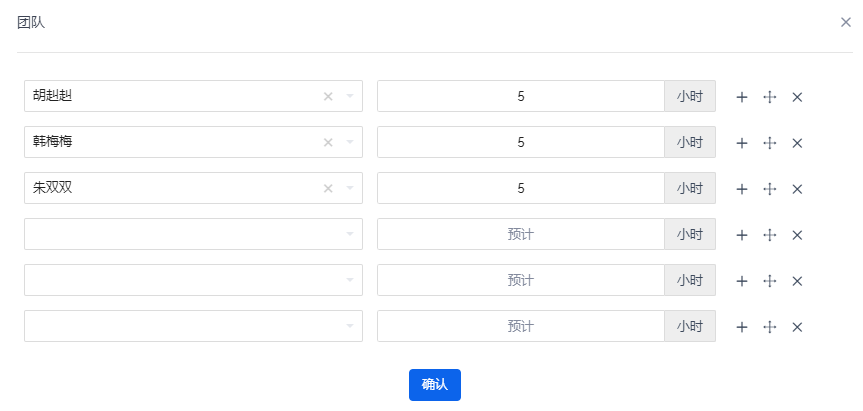
Task: Expand the 朱双双 member dropdown arrow
Action: (350, 189)
